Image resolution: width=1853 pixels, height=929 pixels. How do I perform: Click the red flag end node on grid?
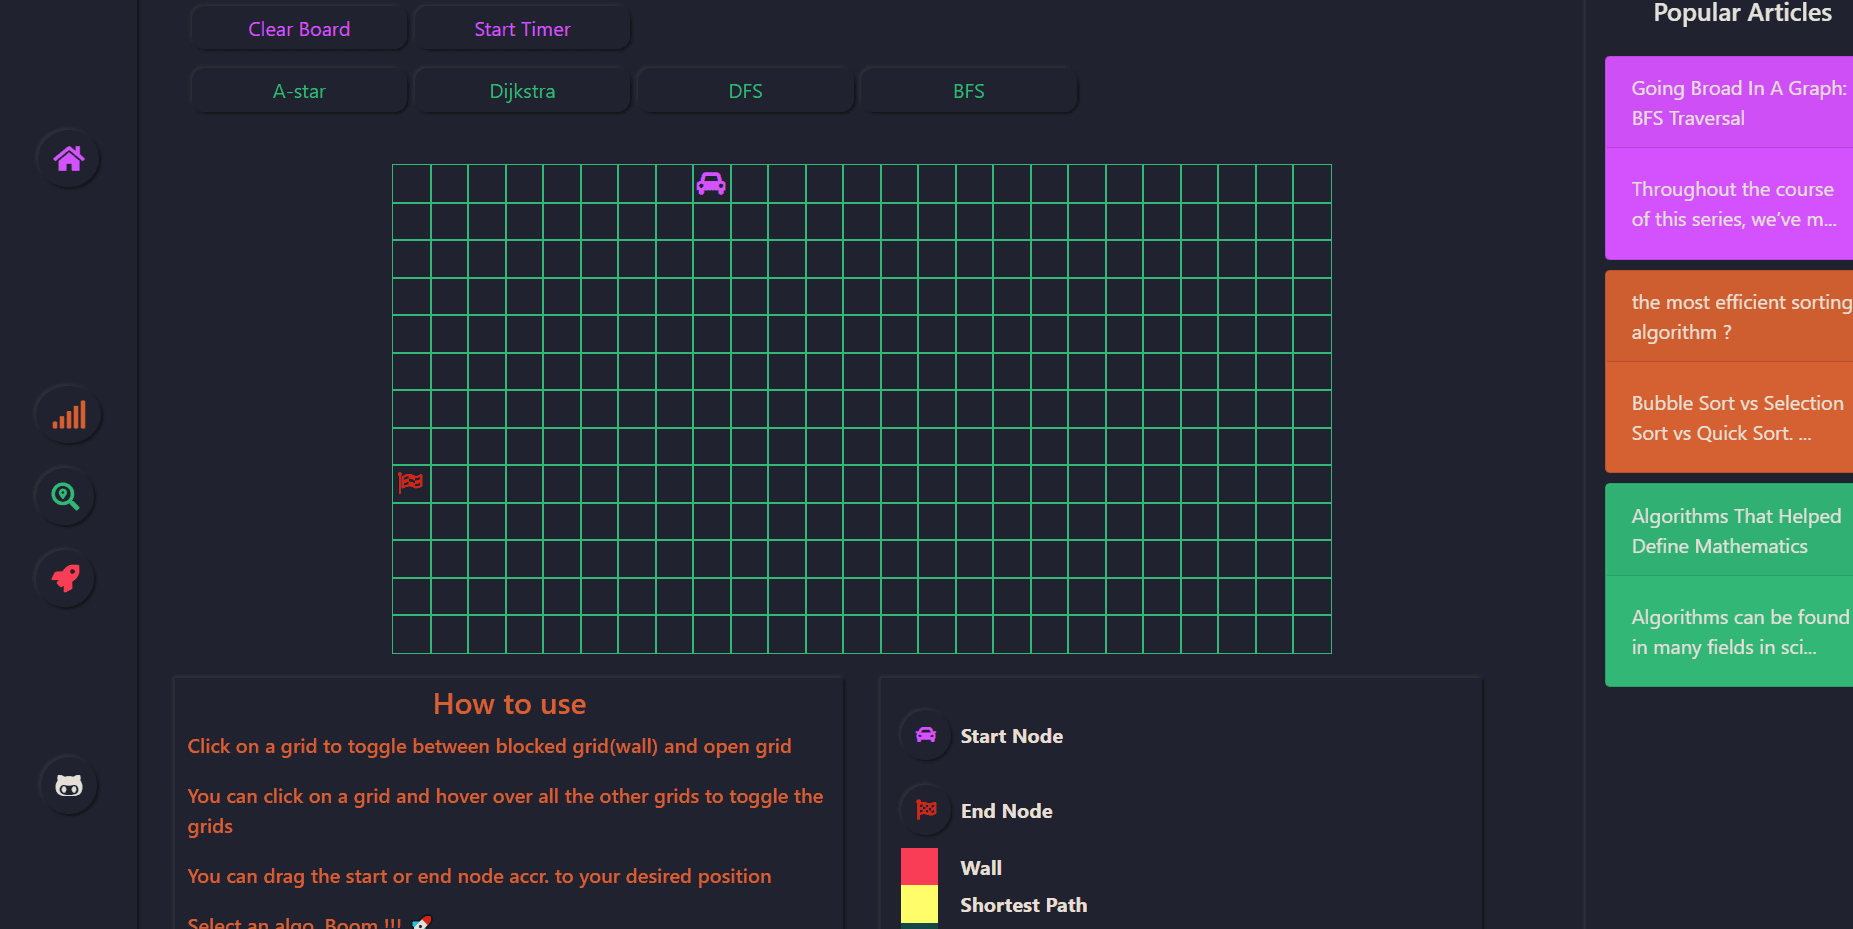(x=411, y=483)
